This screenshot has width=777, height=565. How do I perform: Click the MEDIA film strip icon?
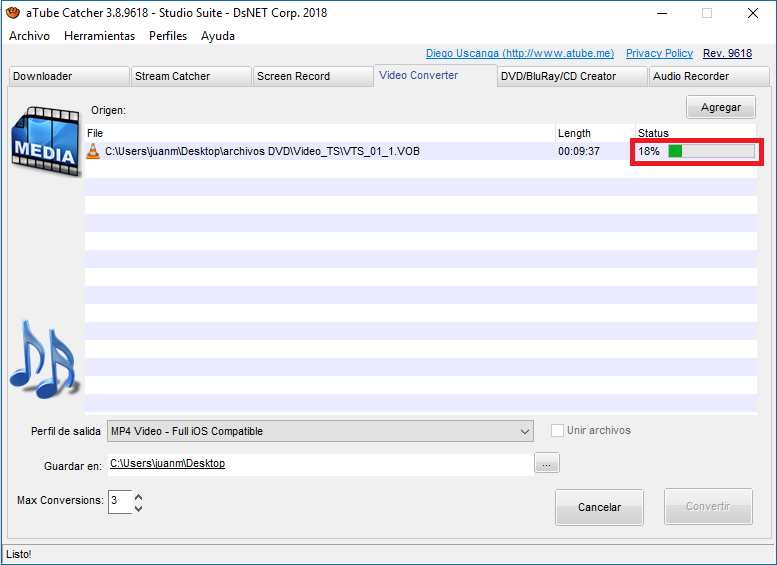coord(46,141)
